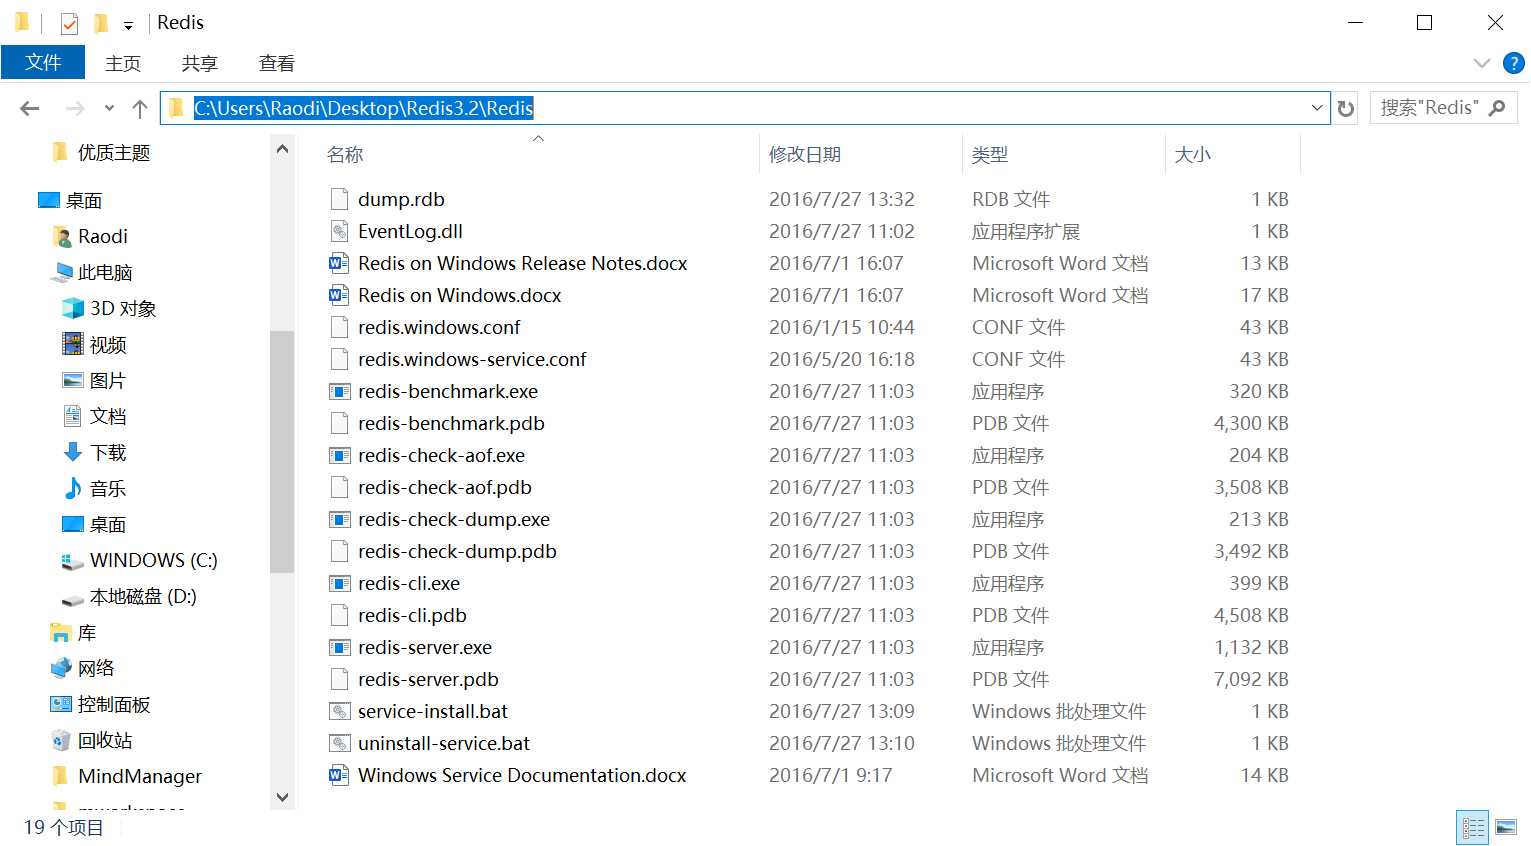This screenshot has height=846, width=1531.
Task: Click the 搜索"Redis" search box
Action: [x=1444, y=108]
